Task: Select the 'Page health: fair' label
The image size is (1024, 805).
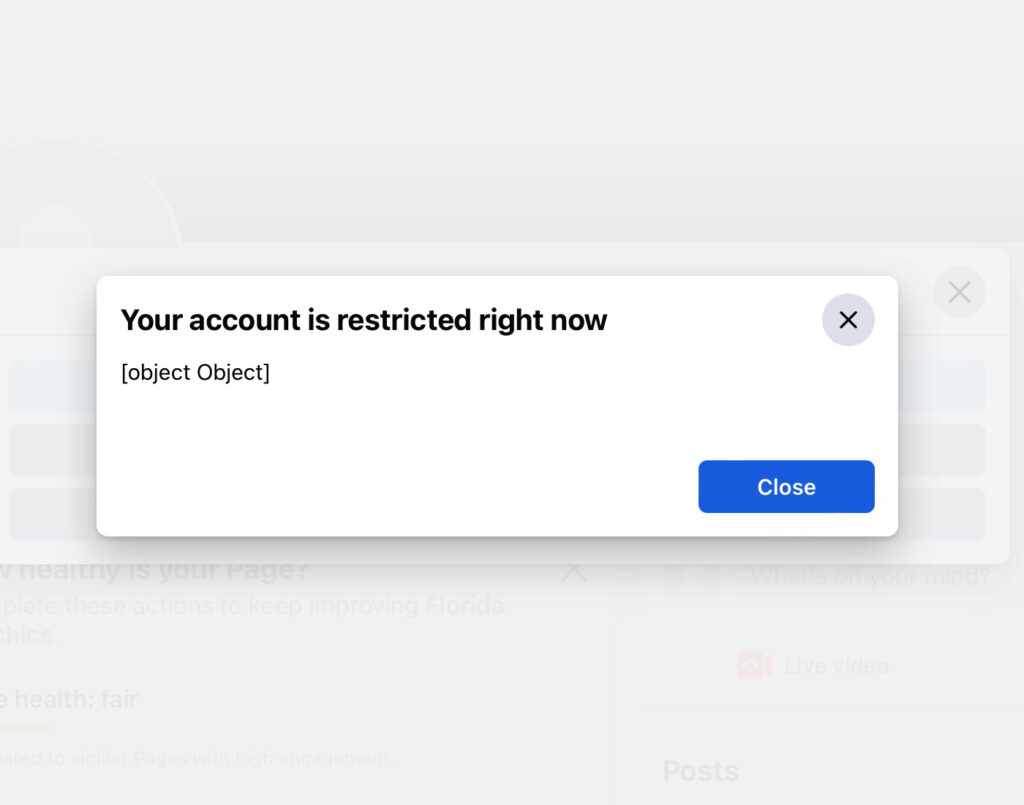Action: (69, 699)
